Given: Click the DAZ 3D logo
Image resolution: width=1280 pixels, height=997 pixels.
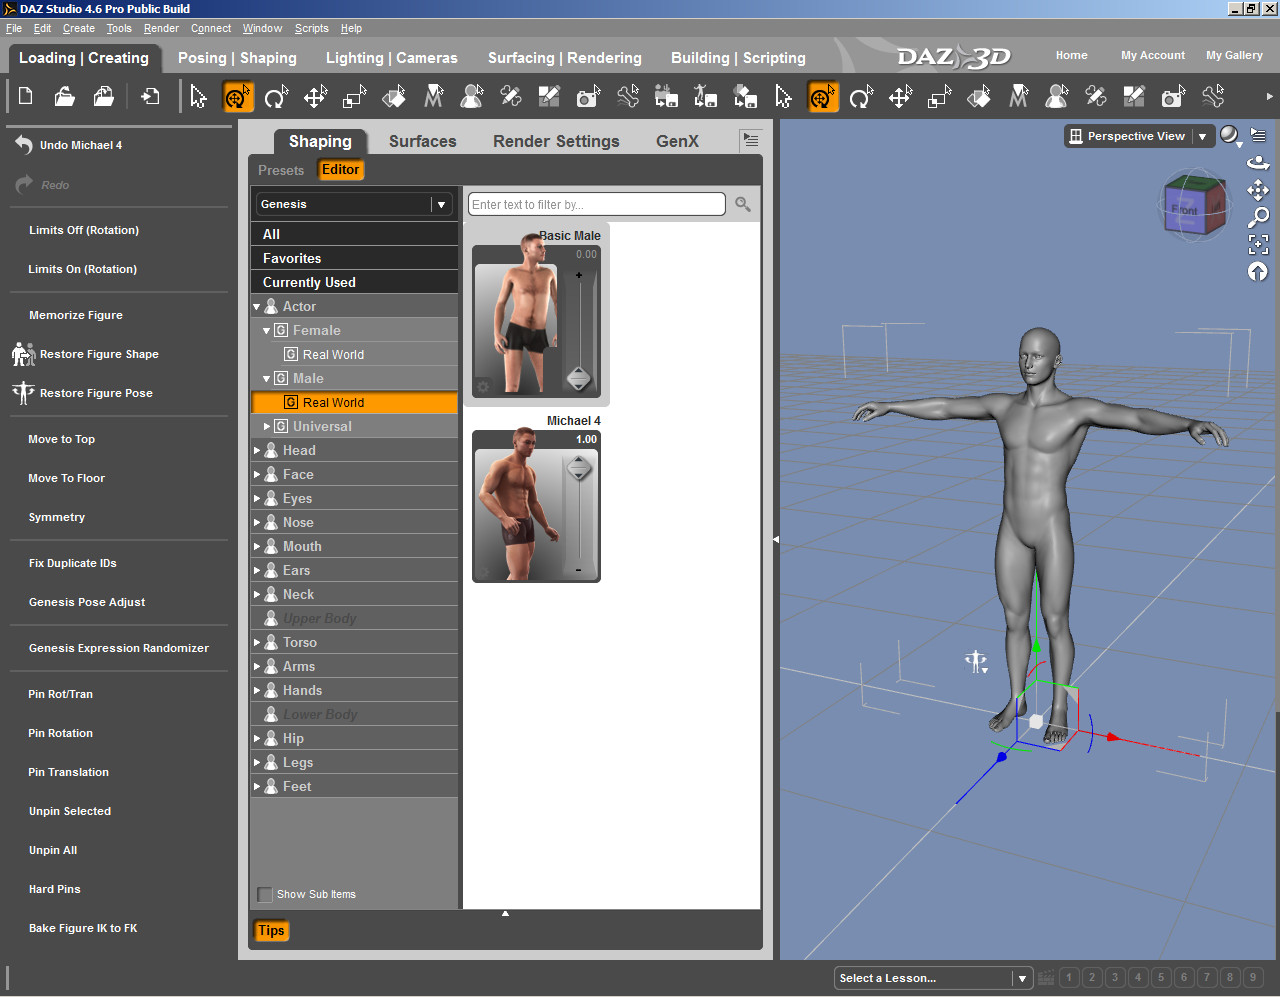Looking at the screenshot, I should tap(954, 57).
